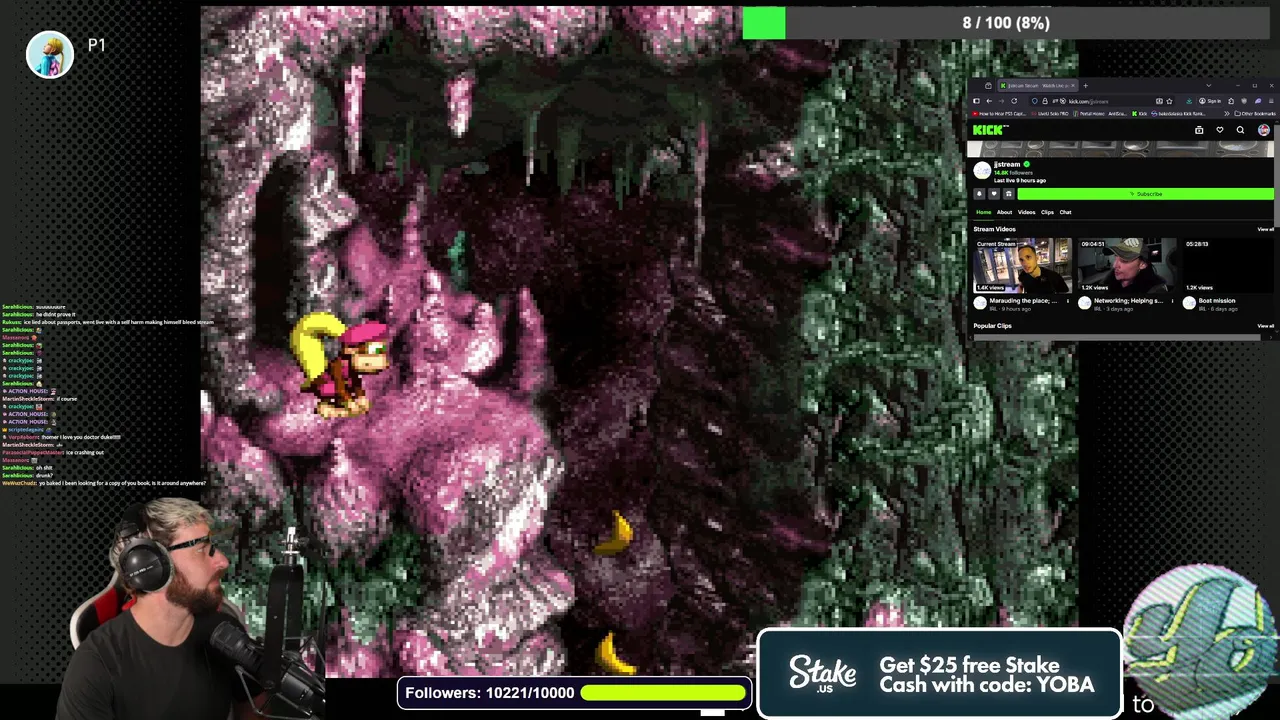Click the Kick logo in the browser page
Screen dimensions: 1280x720
coord(991,130)
